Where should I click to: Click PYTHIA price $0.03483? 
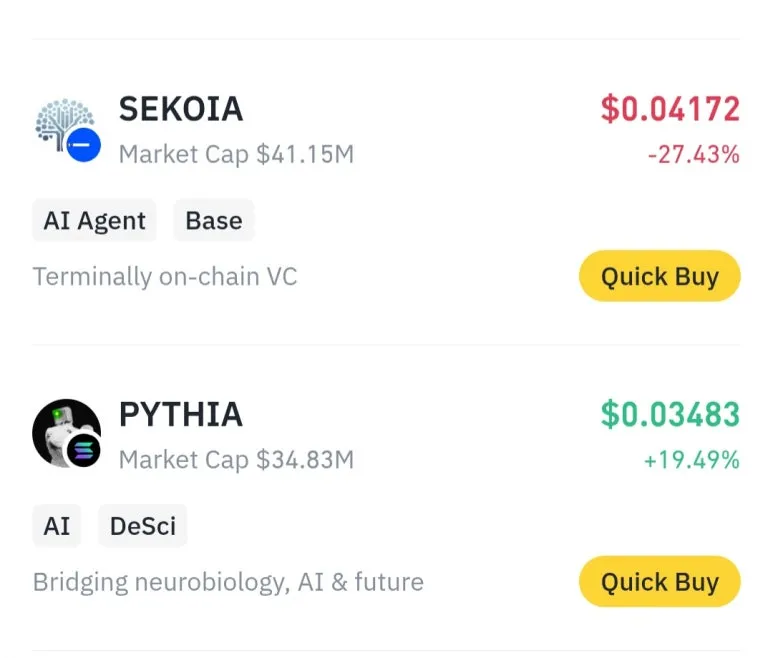[670, 414]
